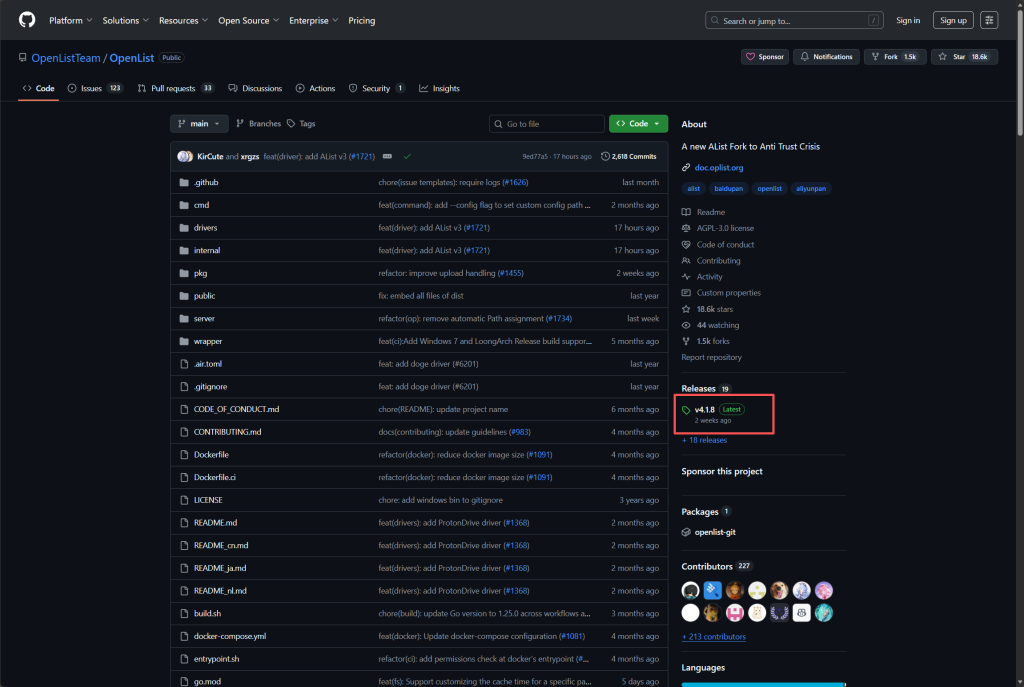1024x687 pixels.
Task: Click the green commit status checkmark
Action: pyautogui.click(x=408, y=156)
